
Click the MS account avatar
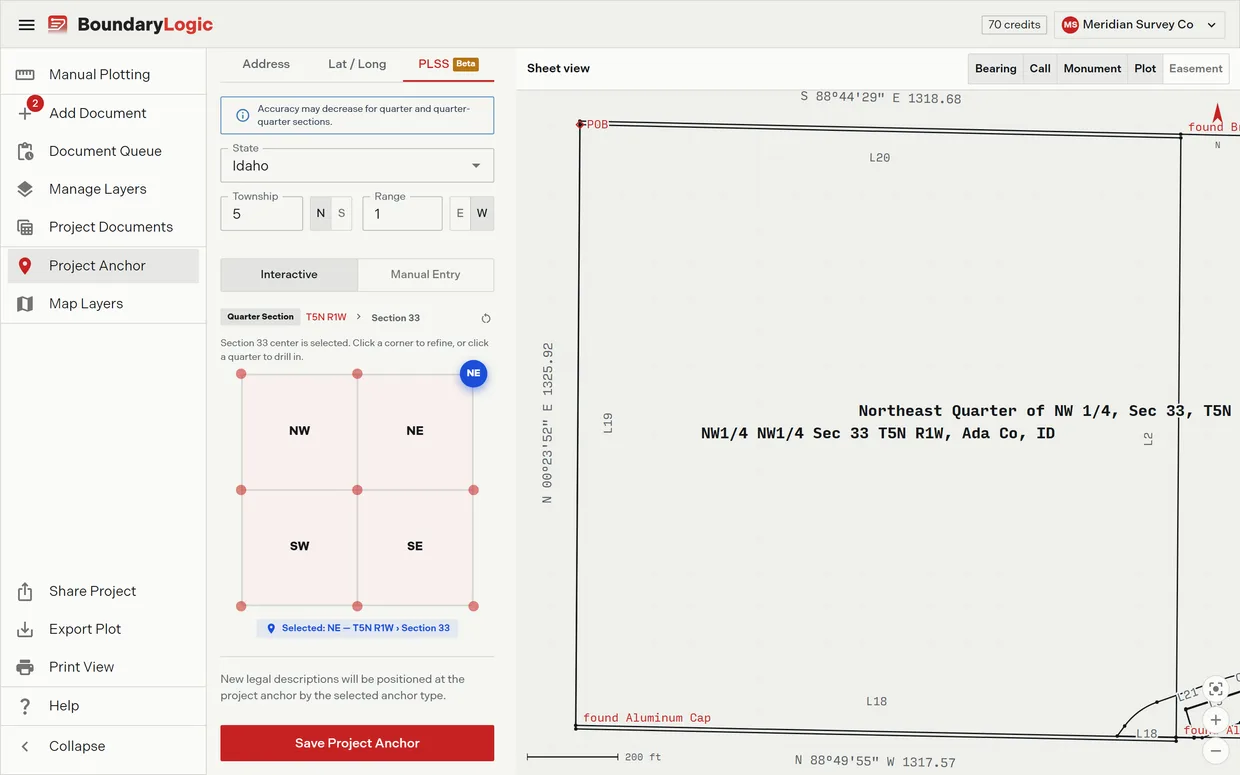(1070, 25)
